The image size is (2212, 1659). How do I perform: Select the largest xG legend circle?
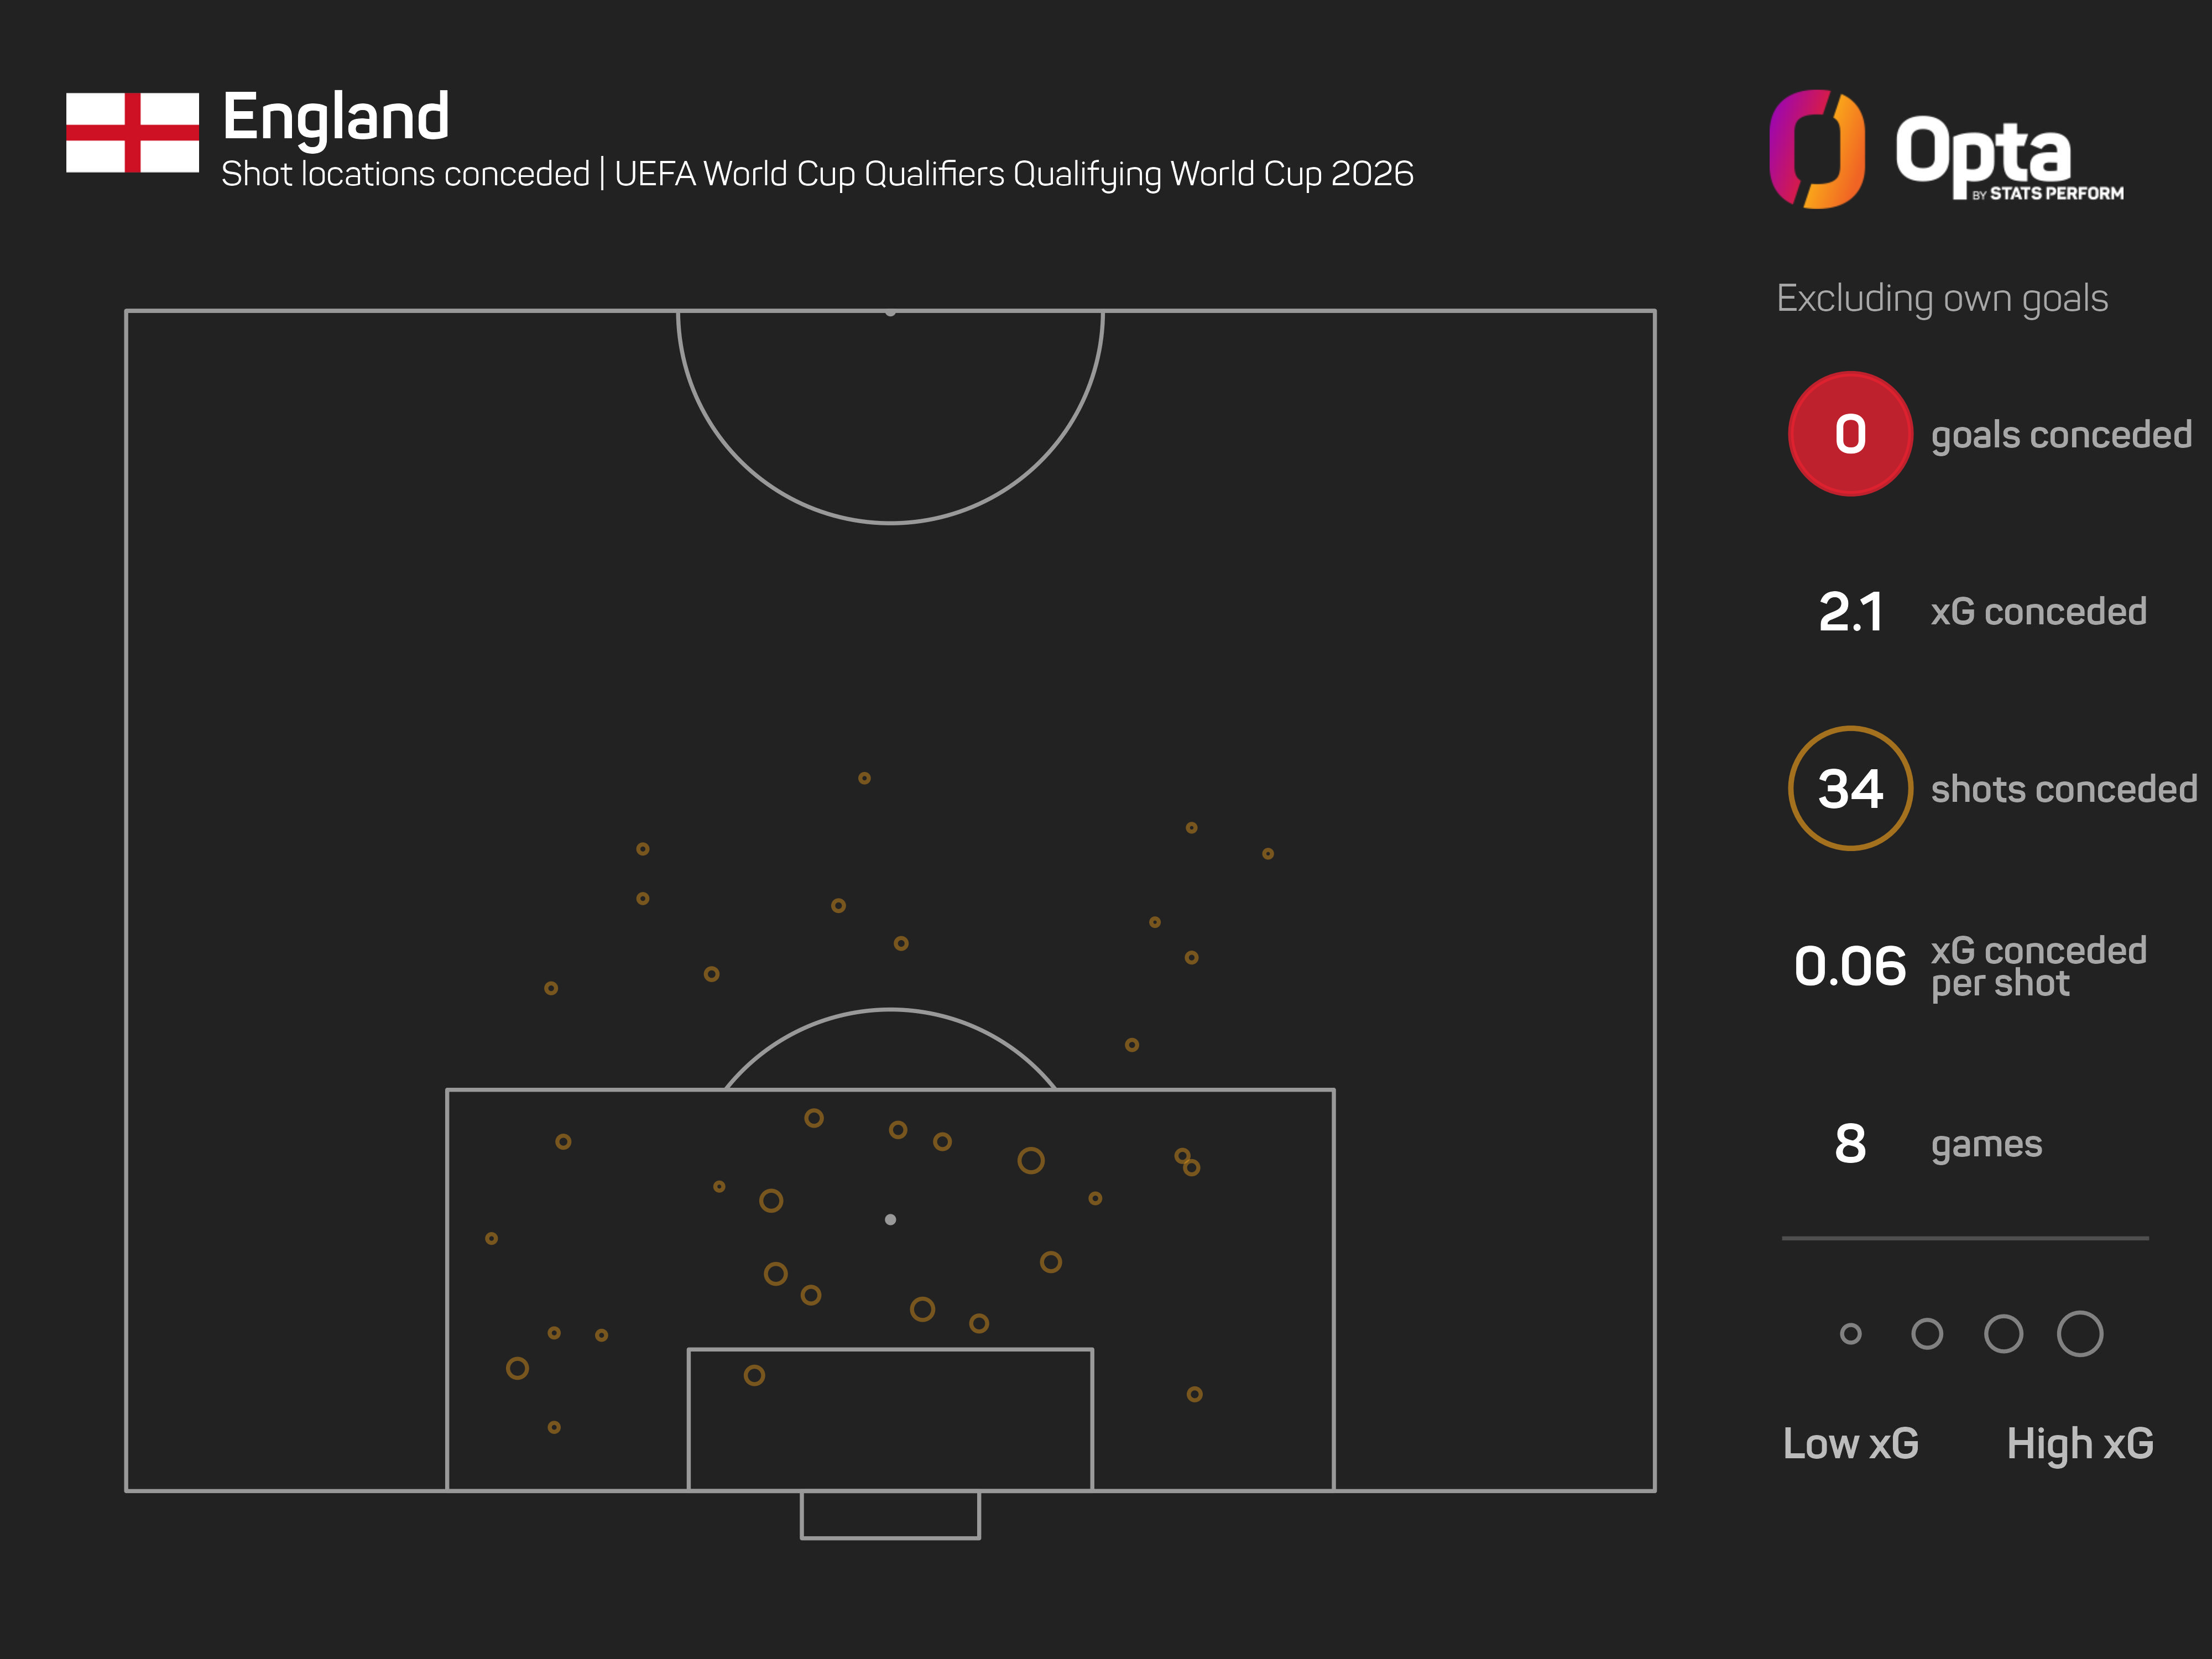pos(2079,1333)
